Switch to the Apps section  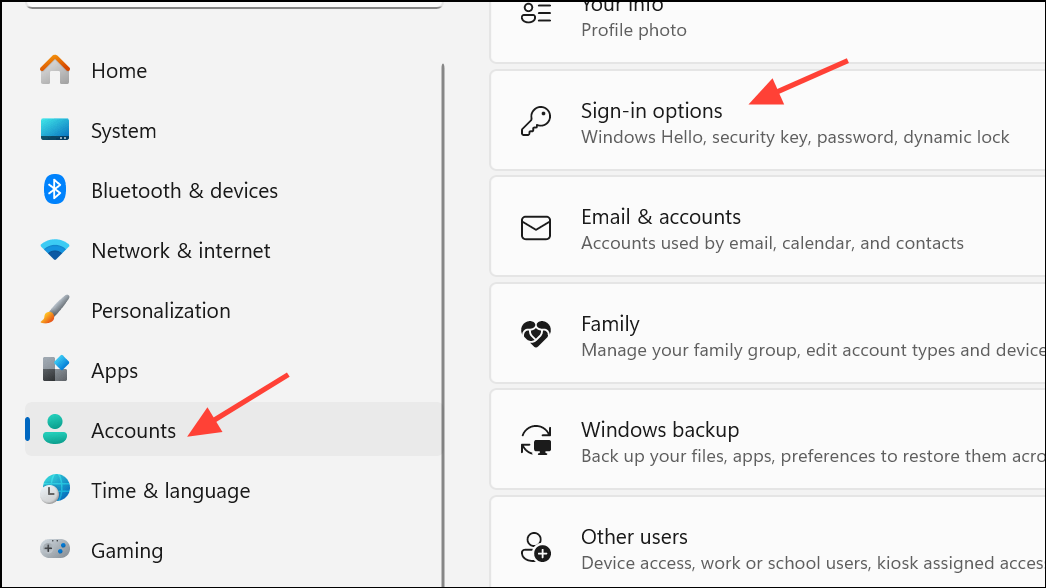pos(113,370)
